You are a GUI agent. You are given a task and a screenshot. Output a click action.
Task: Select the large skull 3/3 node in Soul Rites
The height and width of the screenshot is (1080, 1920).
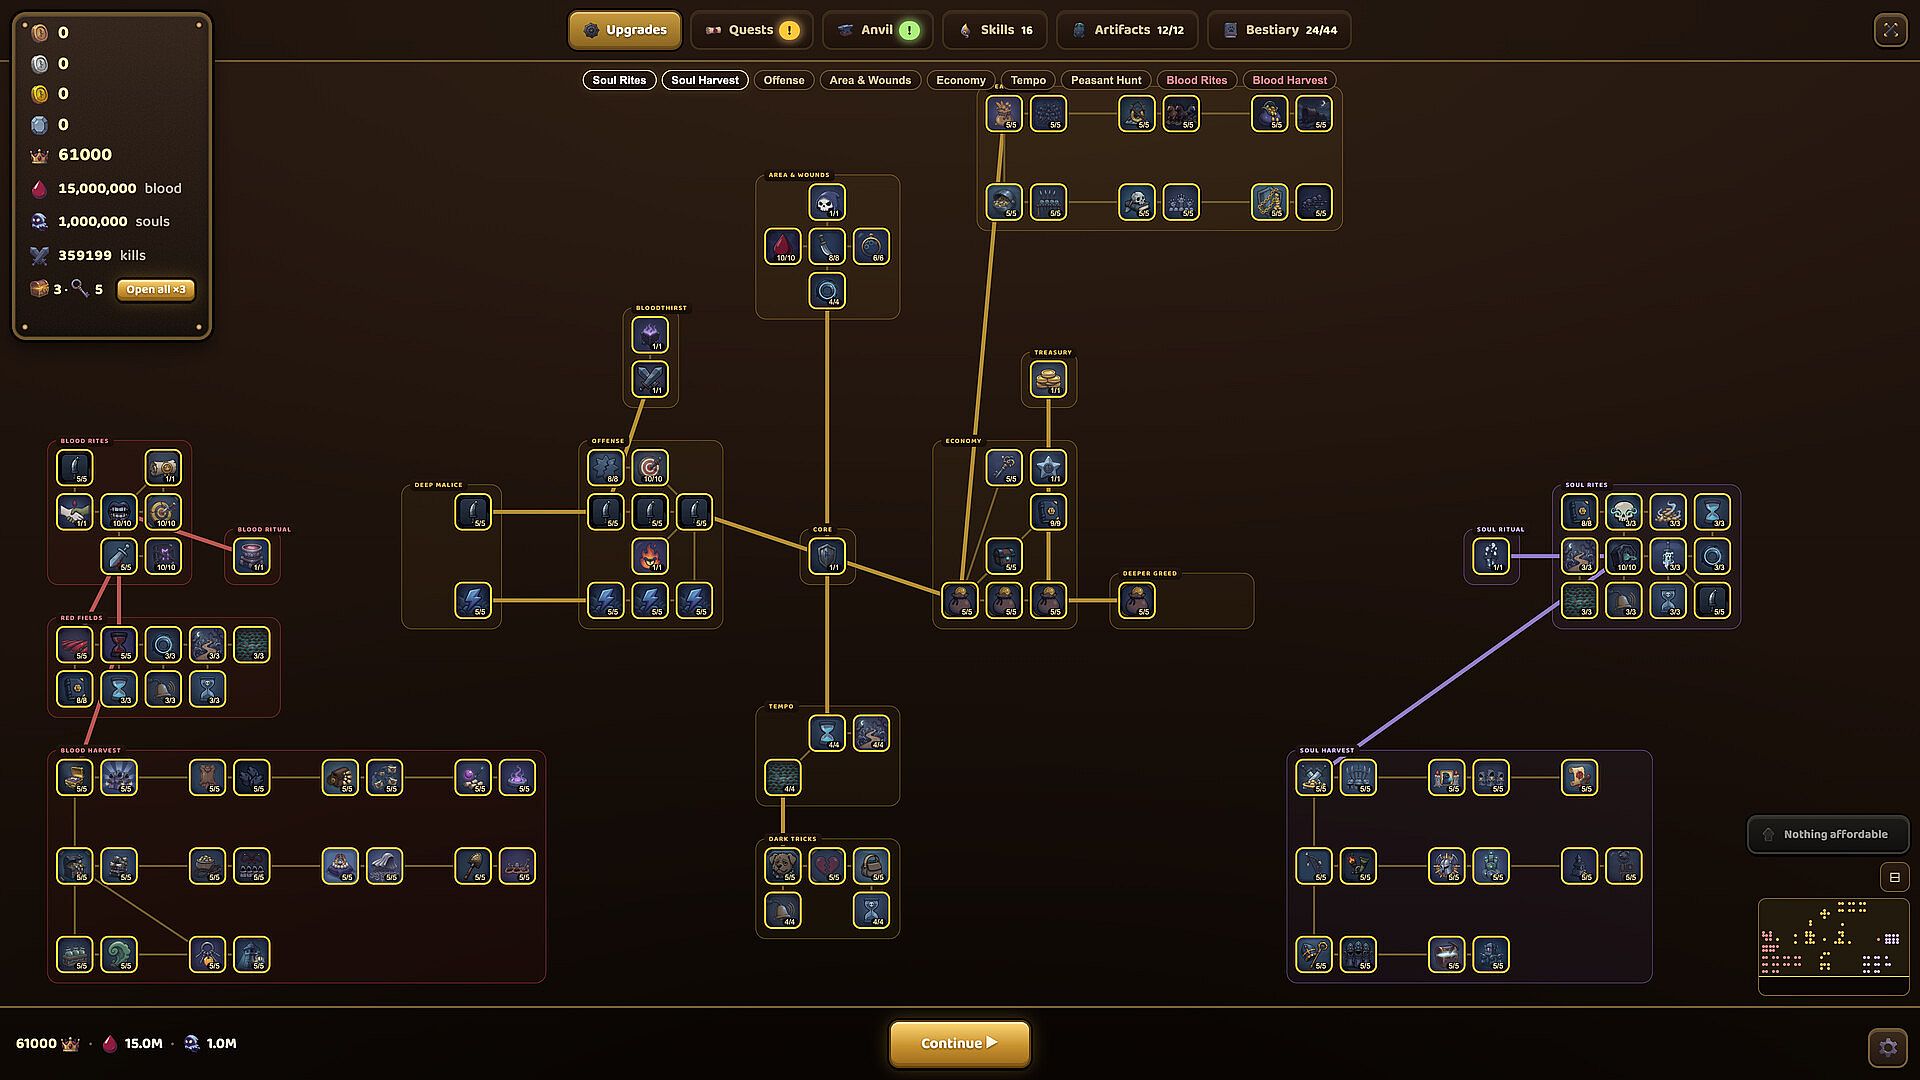1624,512
